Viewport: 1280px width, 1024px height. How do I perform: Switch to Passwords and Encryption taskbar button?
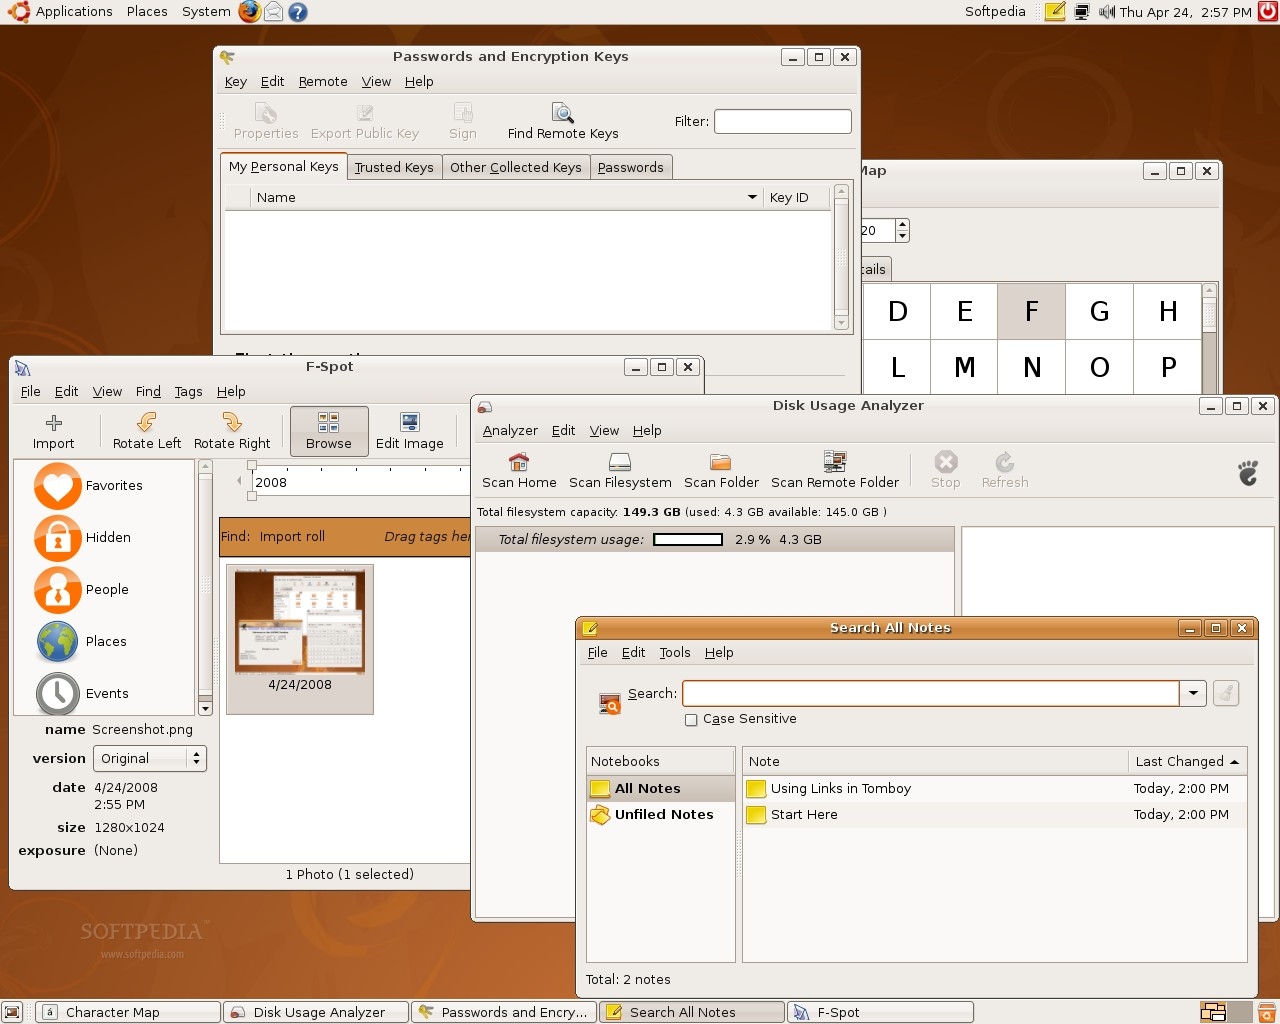(x=504, y=1012)
